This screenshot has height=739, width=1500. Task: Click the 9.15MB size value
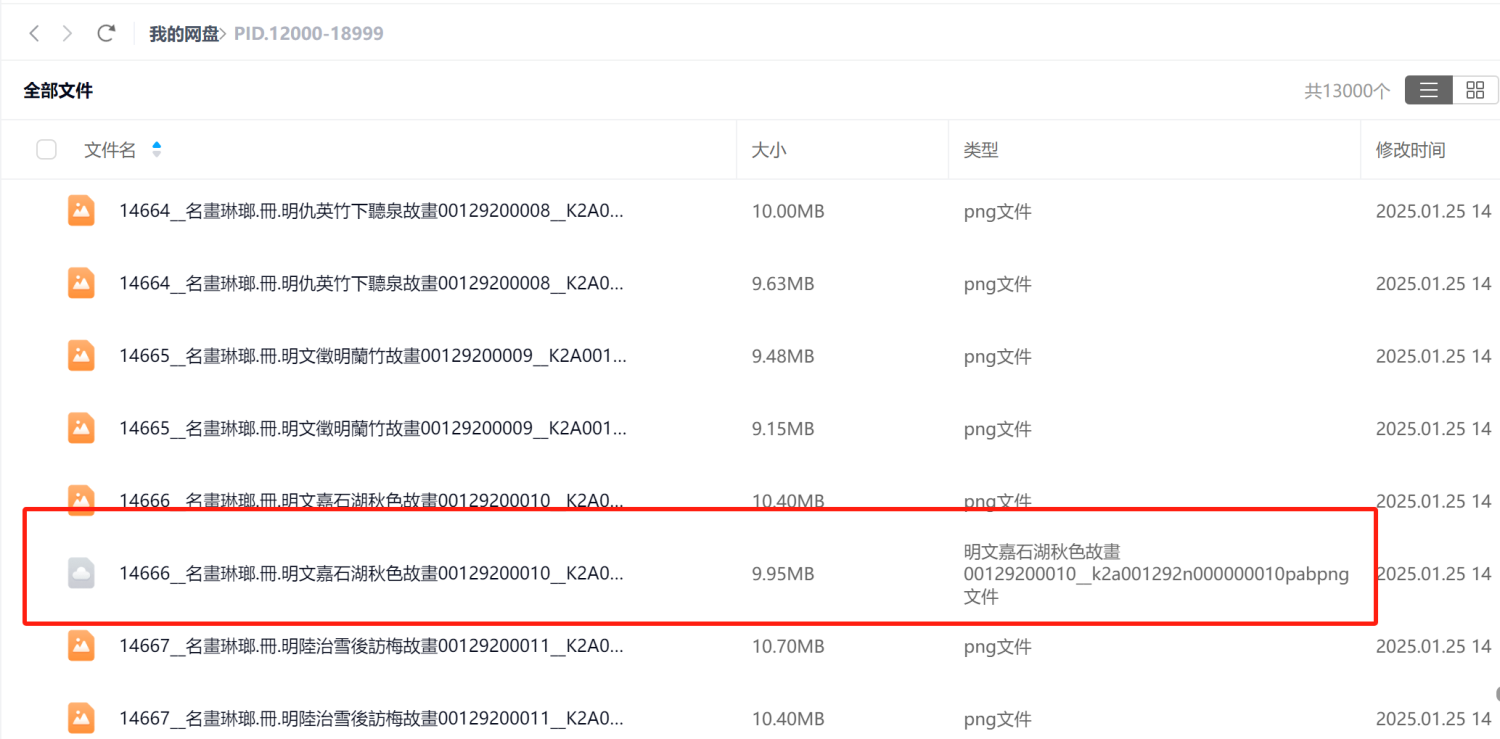pos(783,429)
